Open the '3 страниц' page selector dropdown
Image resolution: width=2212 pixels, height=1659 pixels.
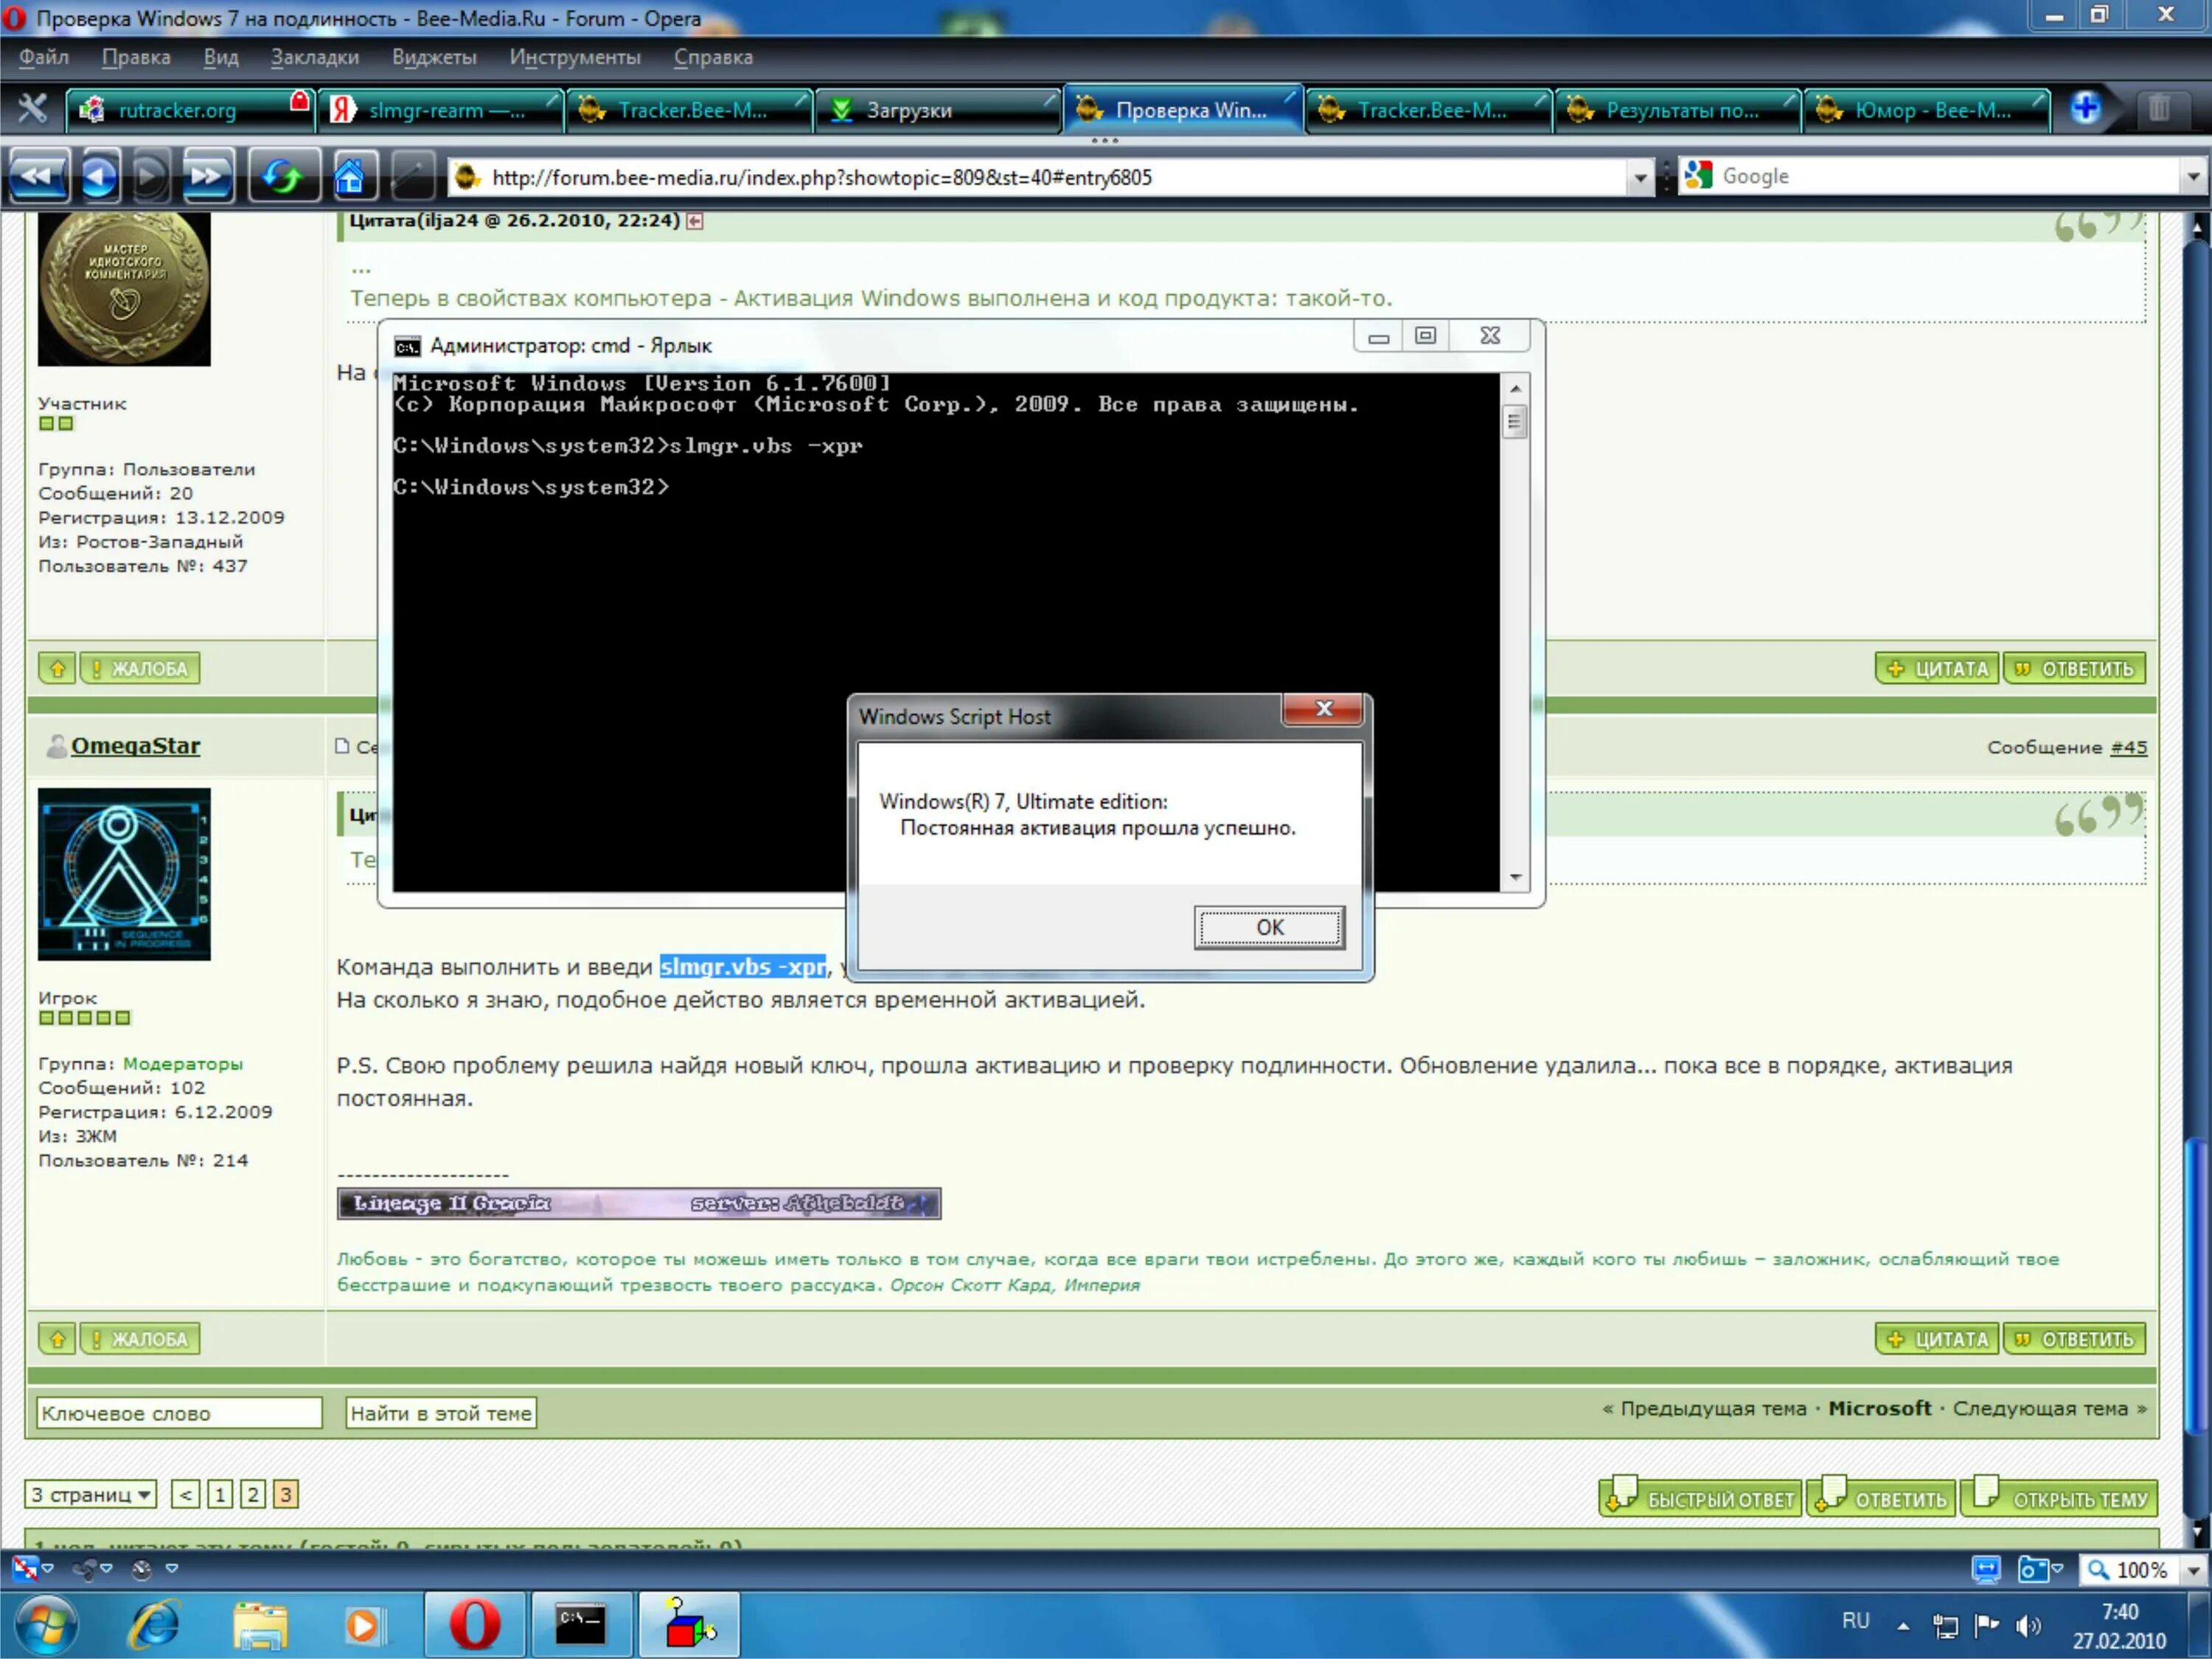coord(90,1494)
